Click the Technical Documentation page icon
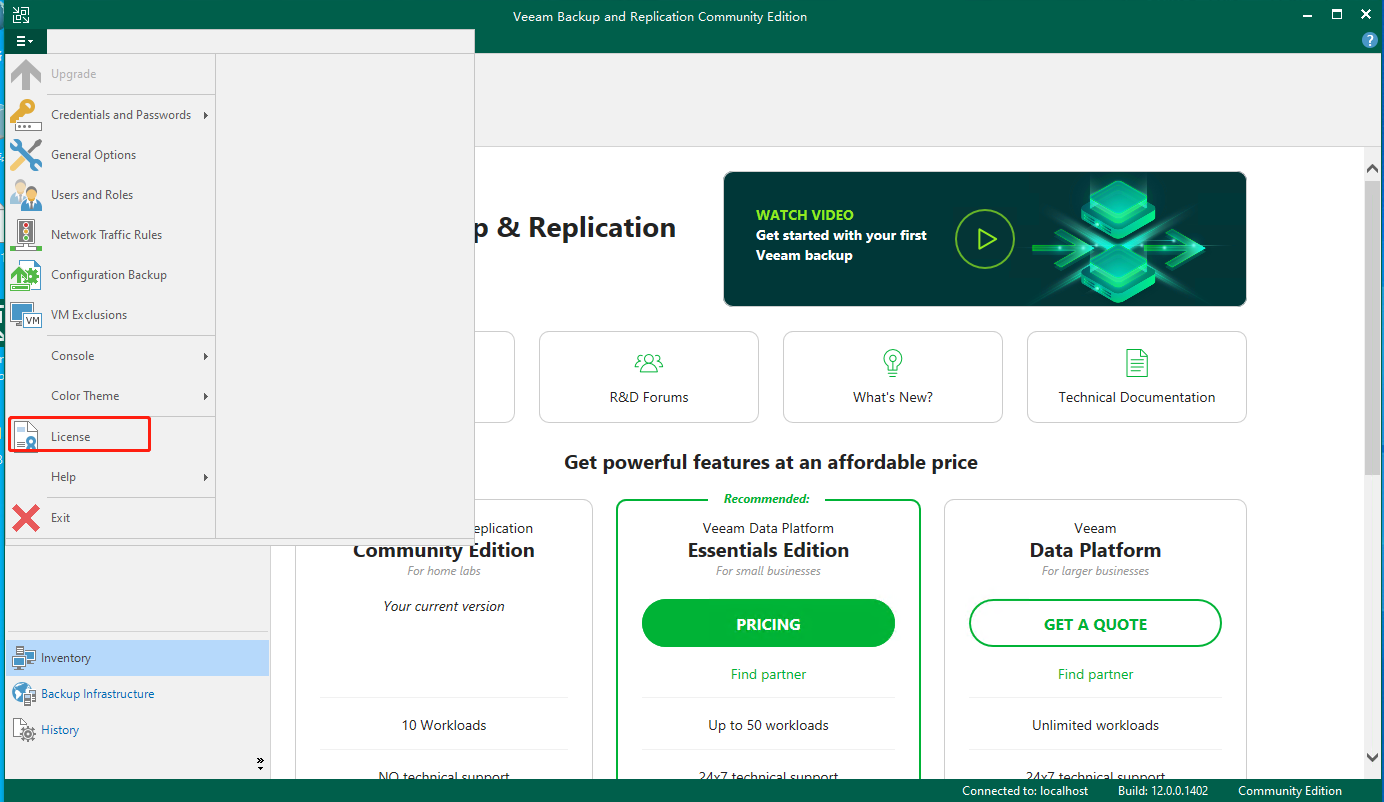This screenshot has width=1384, height=802. pos(1137,362)
